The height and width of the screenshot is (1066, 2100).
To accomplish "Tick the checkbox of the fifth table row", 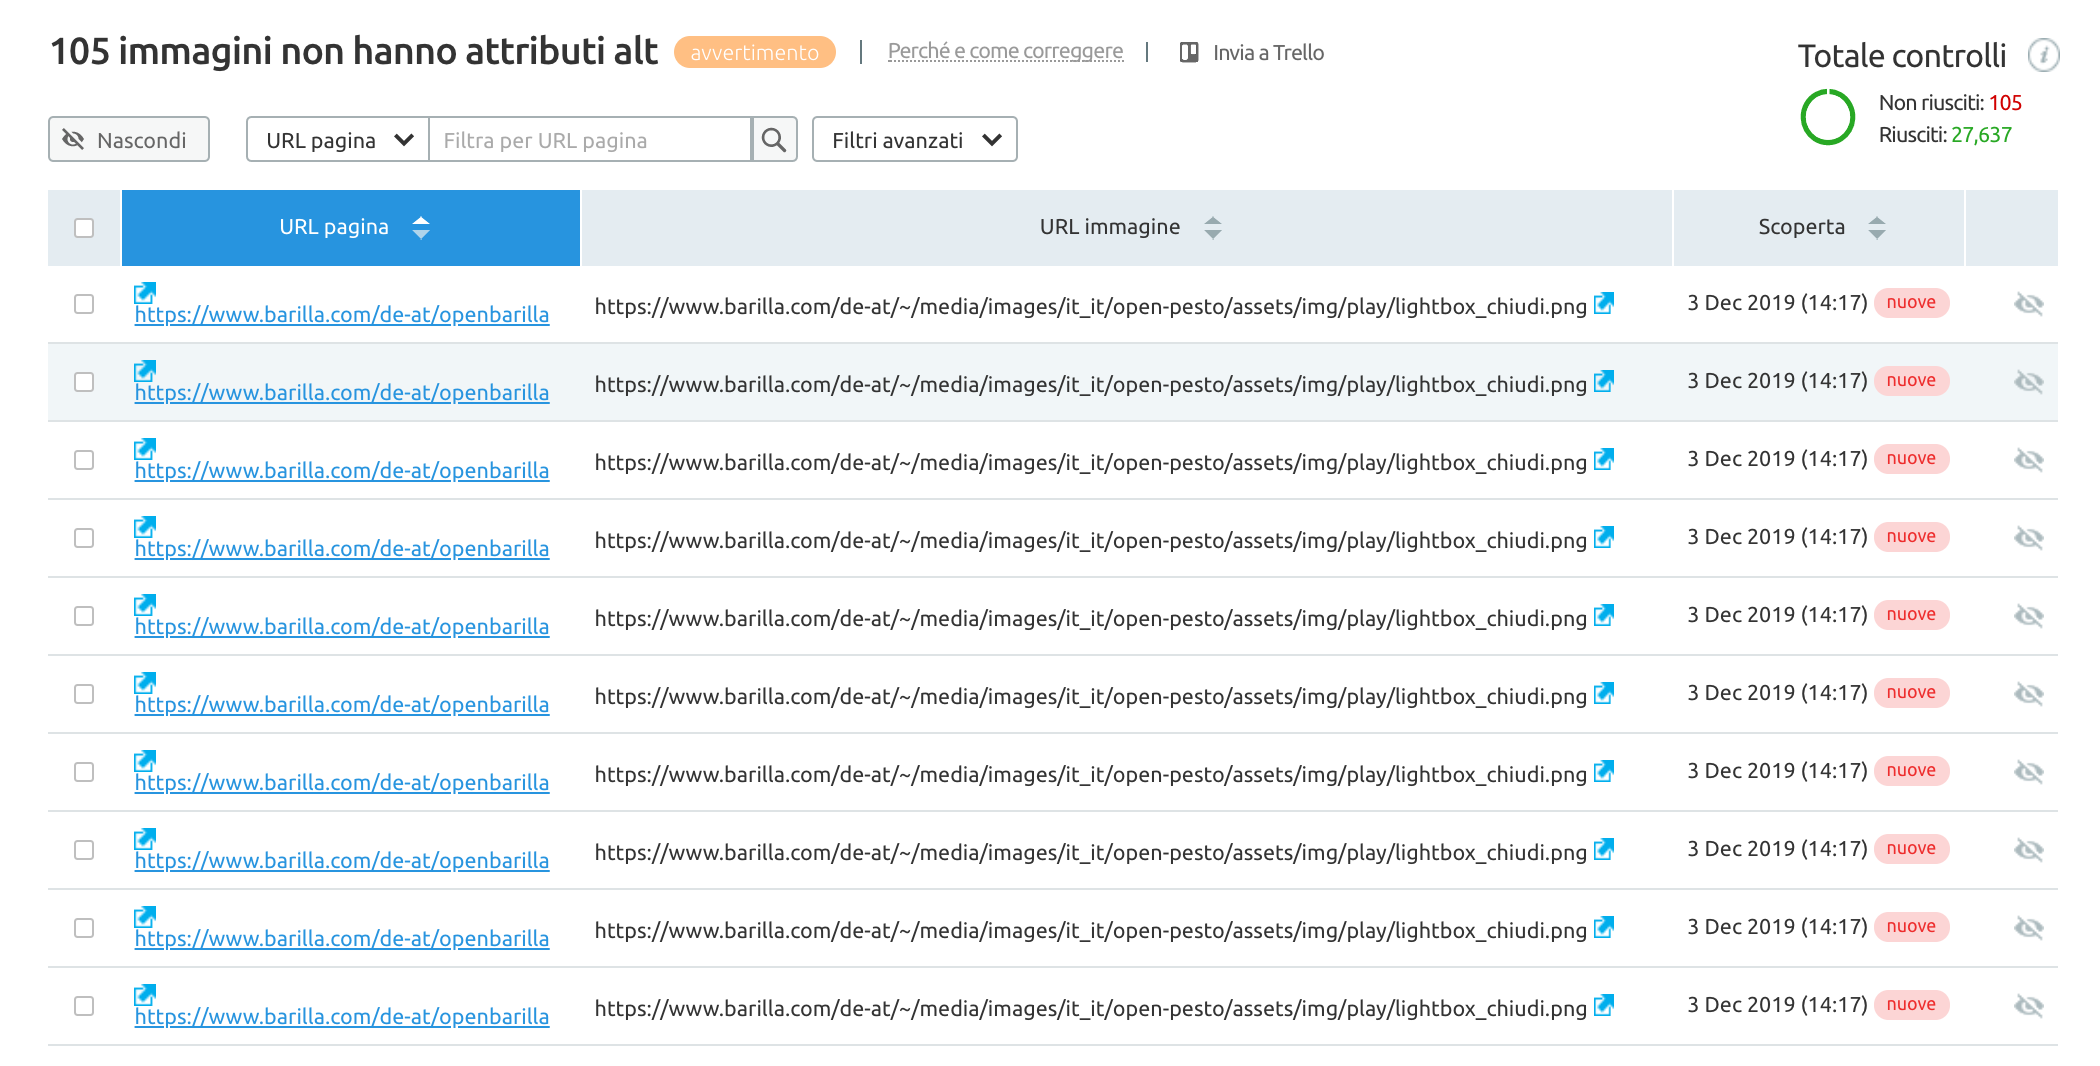I will pyautogui.click(x=84, y=616).
